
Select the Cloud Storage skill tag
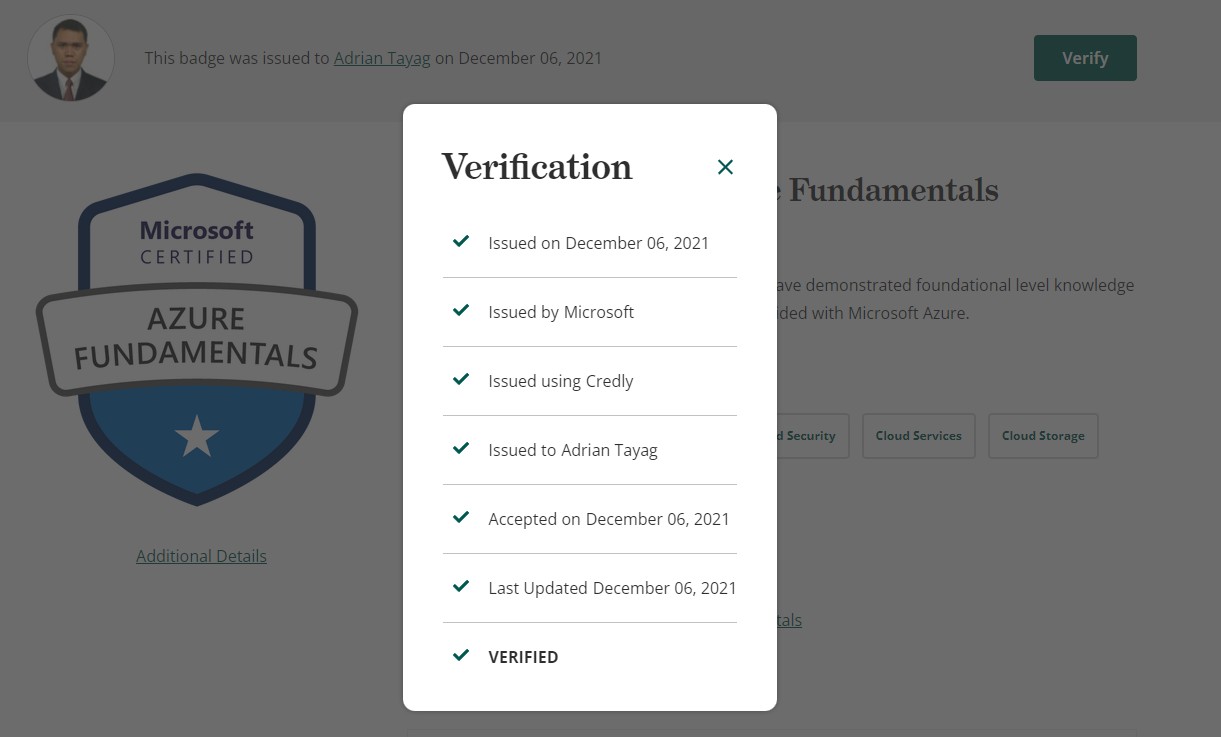click(x=1043, y=436)
